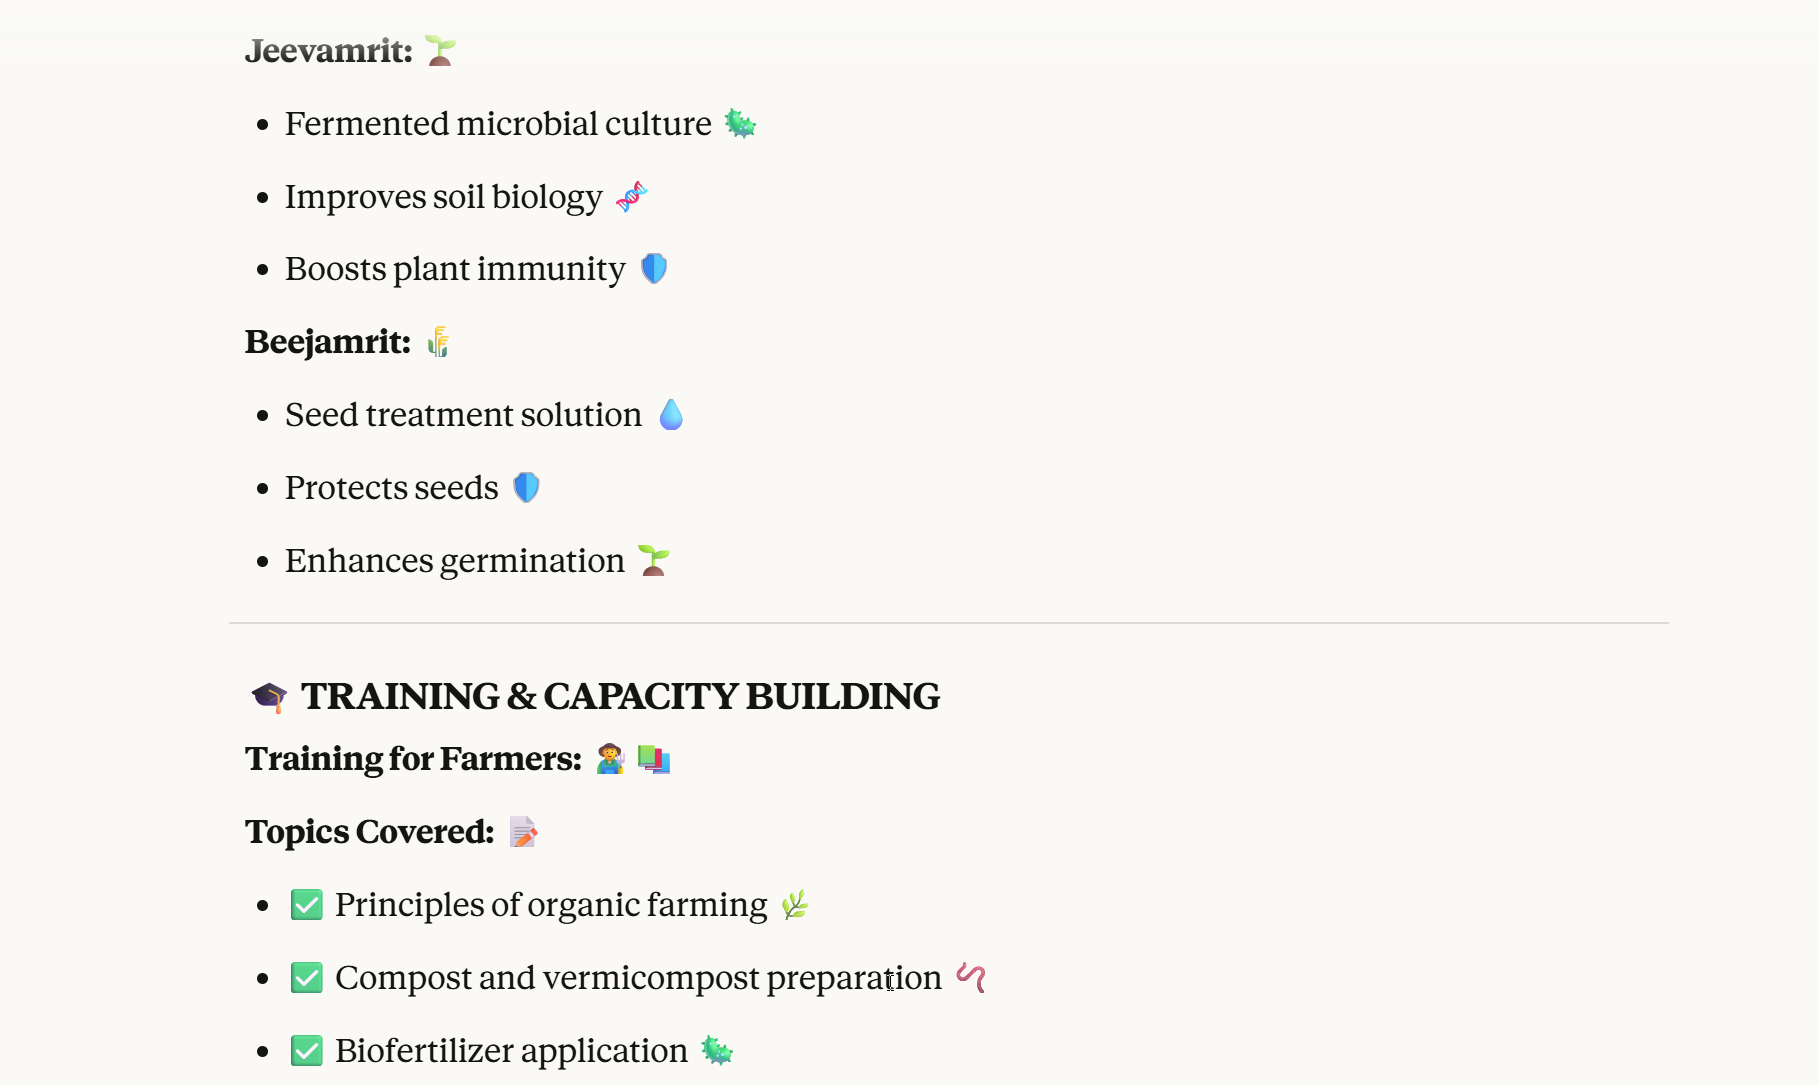Click the shield emoji after plant immunity
Screen dimensions: 1819x1085
click(x=654, y=269)
